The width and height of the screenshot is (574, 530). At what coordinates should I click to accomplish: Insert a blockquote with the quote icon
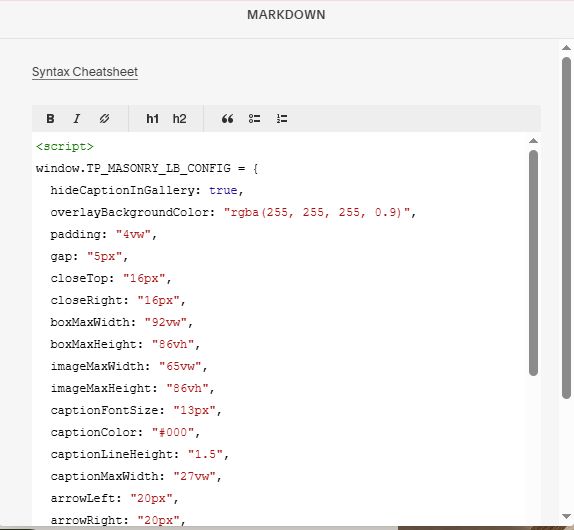tap(227, 119)
